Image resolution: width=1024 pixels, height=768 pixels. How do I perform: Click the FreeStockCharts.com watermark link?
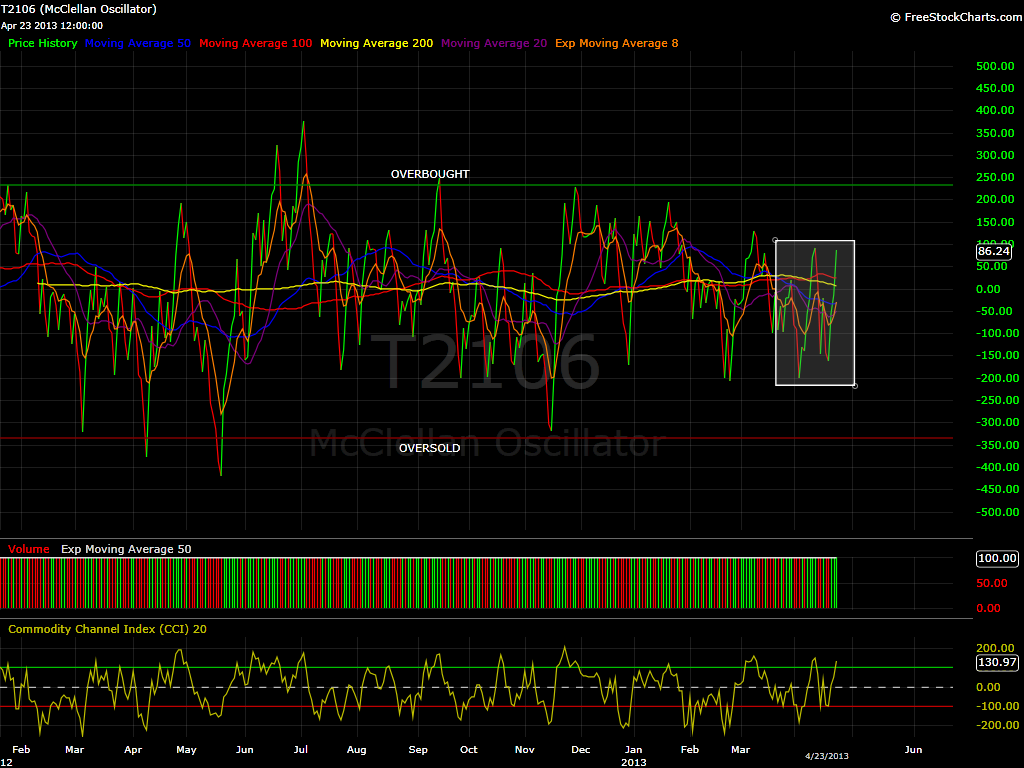tap(953, 17)
